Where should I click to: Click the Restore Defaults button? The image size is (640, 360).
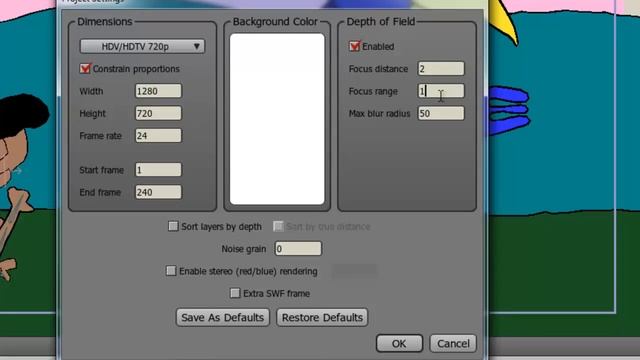322,318
